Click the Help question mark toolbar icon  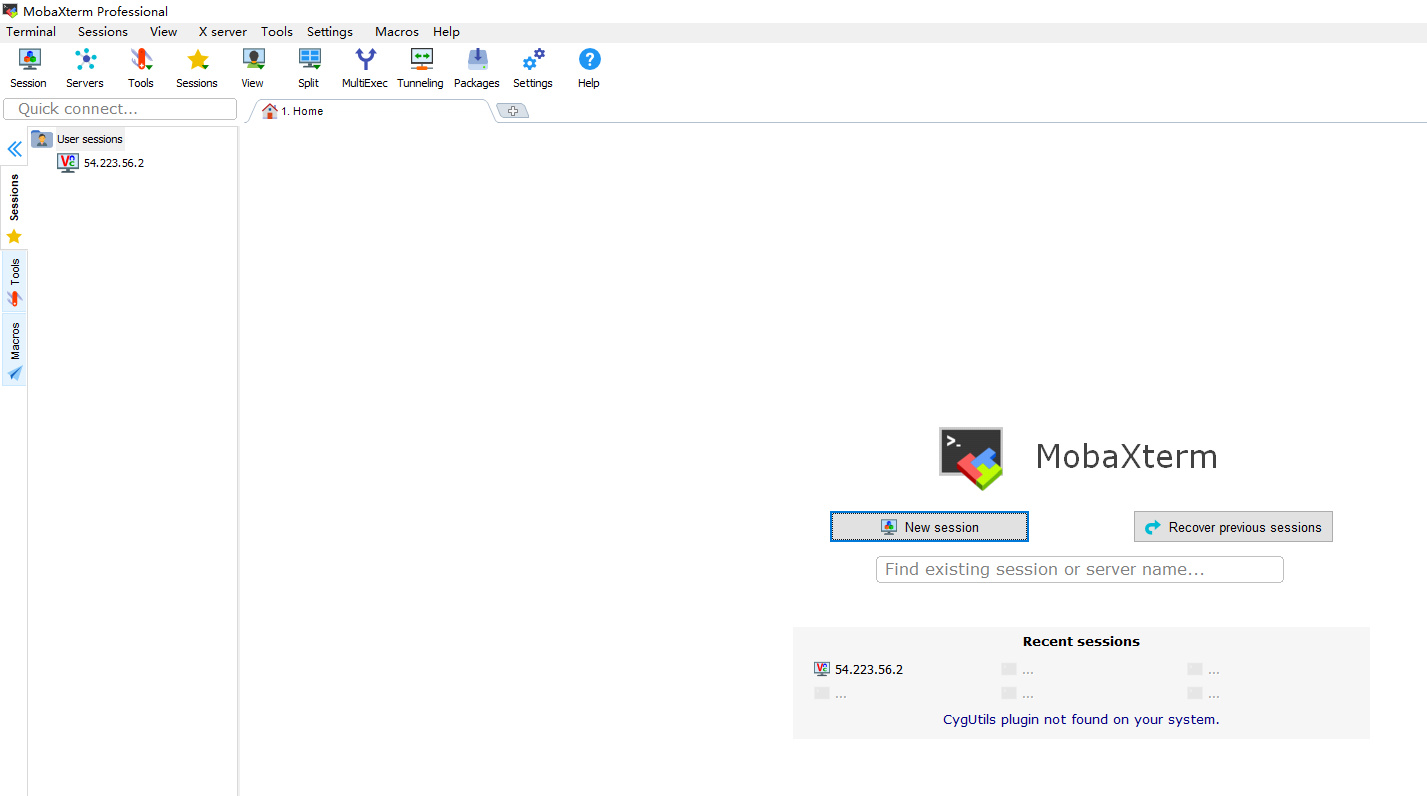tap(589, 68)
